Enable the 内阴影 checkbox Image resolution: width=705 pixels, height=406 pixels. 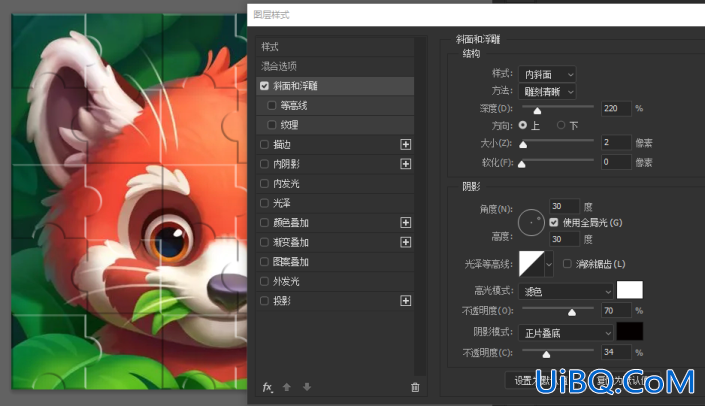click(x=264, y=164)
